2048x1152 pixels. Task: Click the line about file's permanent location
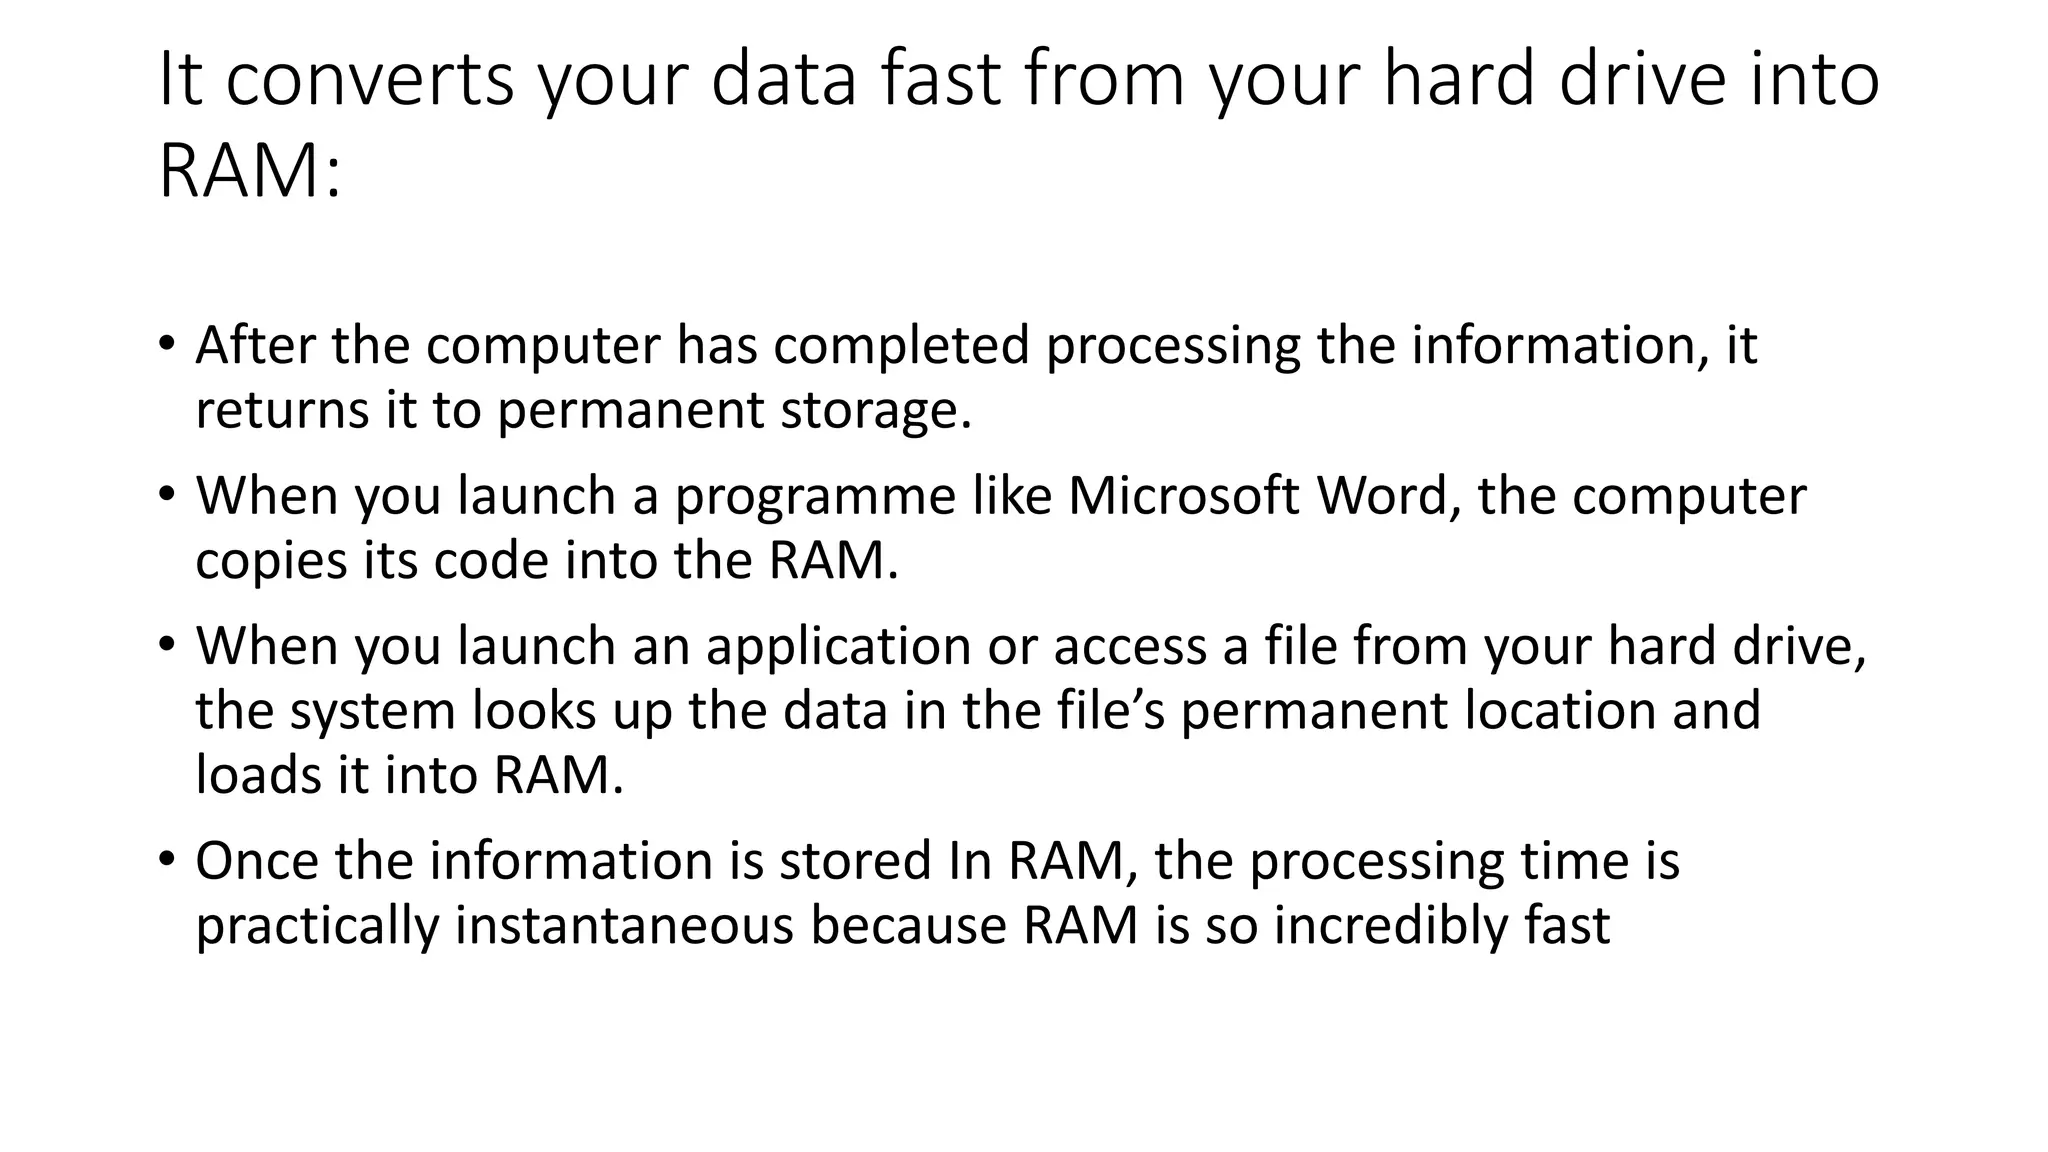[978, 711]
